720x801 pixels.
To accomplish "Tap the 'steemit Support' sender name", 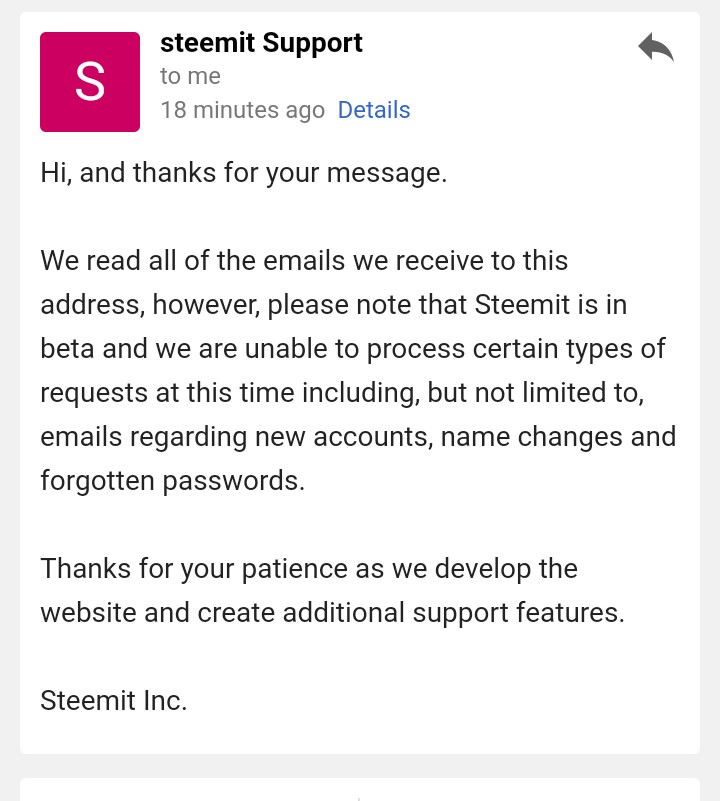I will click(261, 43).
